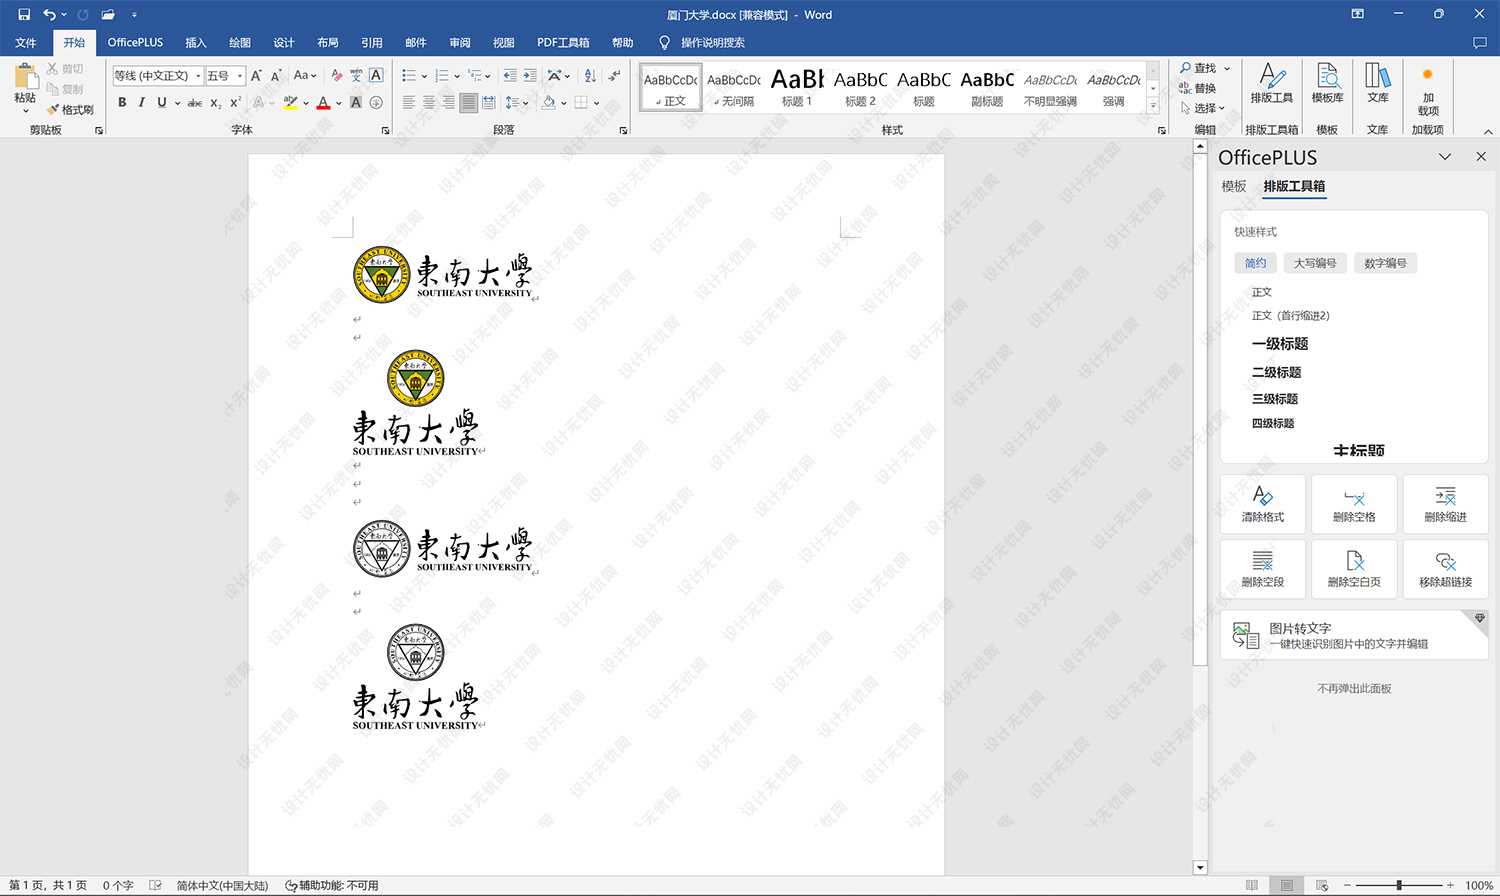This screenshot has width=1500, height=896.
Task: Click the Enclosed Character icon
Action: pyautogui.click(x=376, y=102)
